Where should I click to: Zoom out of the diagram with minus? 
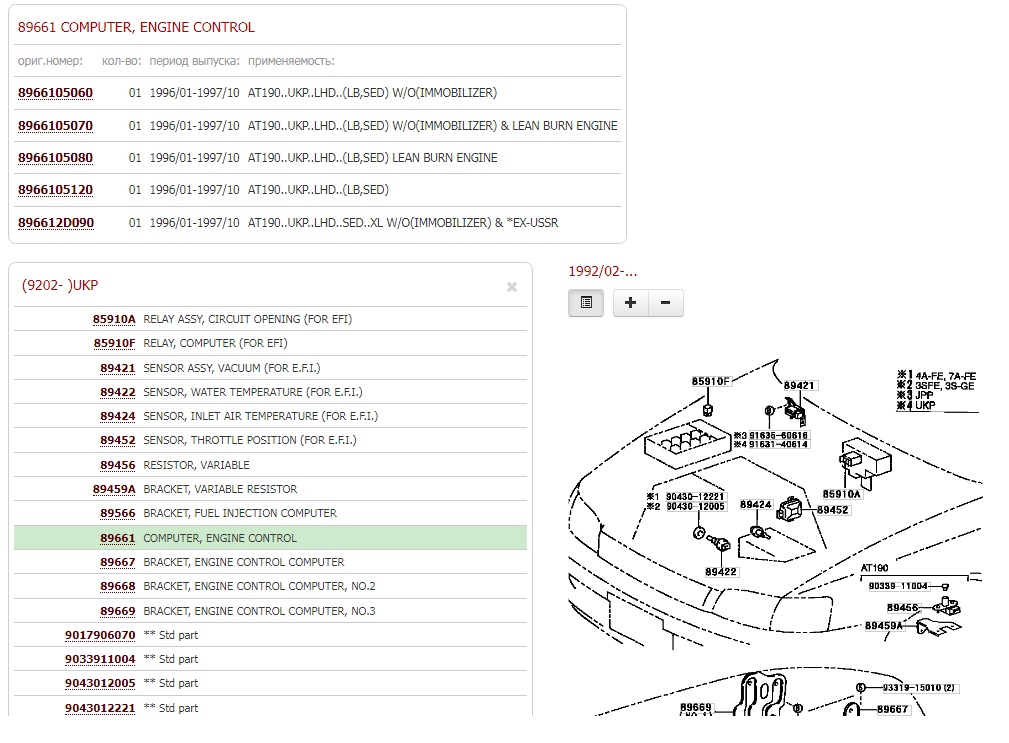pyautogui.click(x=666, y=303)
